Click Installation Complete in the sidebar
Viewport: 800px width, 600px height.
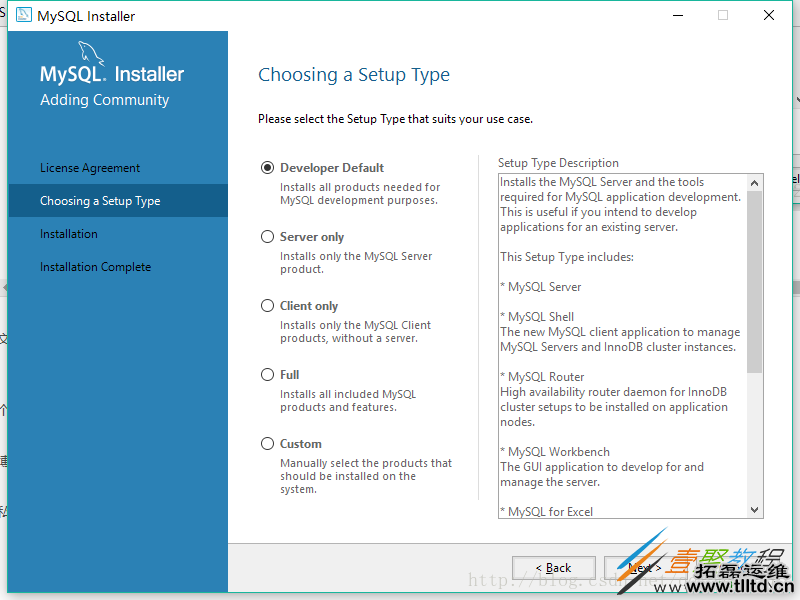tap(95, 267)
